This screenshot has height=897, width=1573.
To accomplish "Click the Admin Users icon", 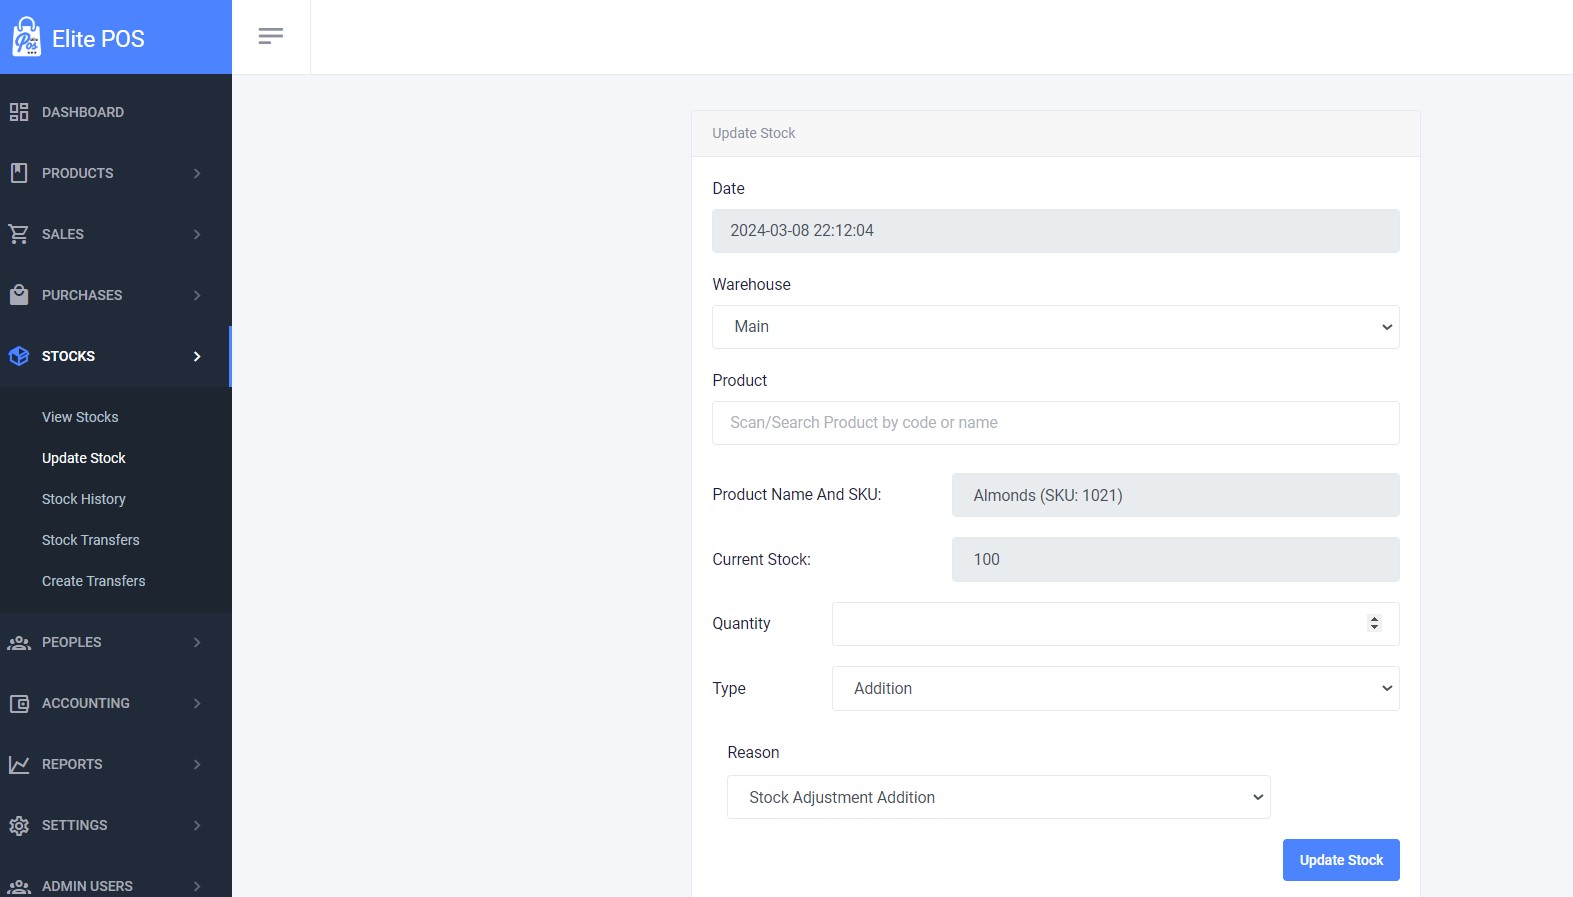I will [19, 886].
